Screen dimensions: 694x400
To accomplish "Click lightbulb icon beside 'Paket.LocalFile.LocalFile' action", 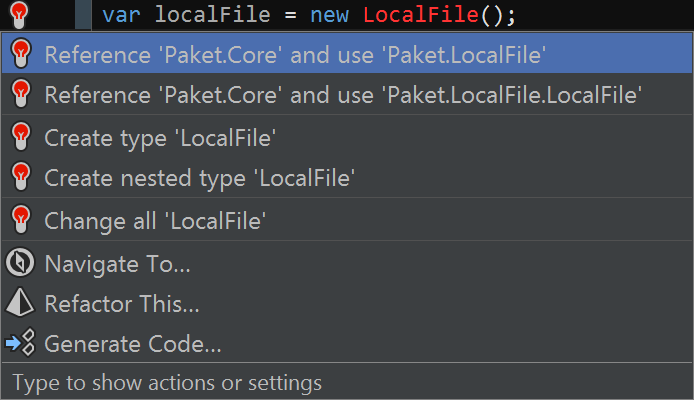I will tap(21, 93).
